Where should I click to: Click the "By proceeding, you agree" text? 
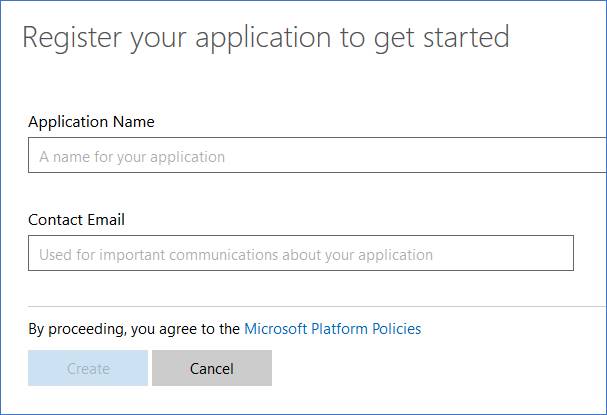[x=134, y=328]
